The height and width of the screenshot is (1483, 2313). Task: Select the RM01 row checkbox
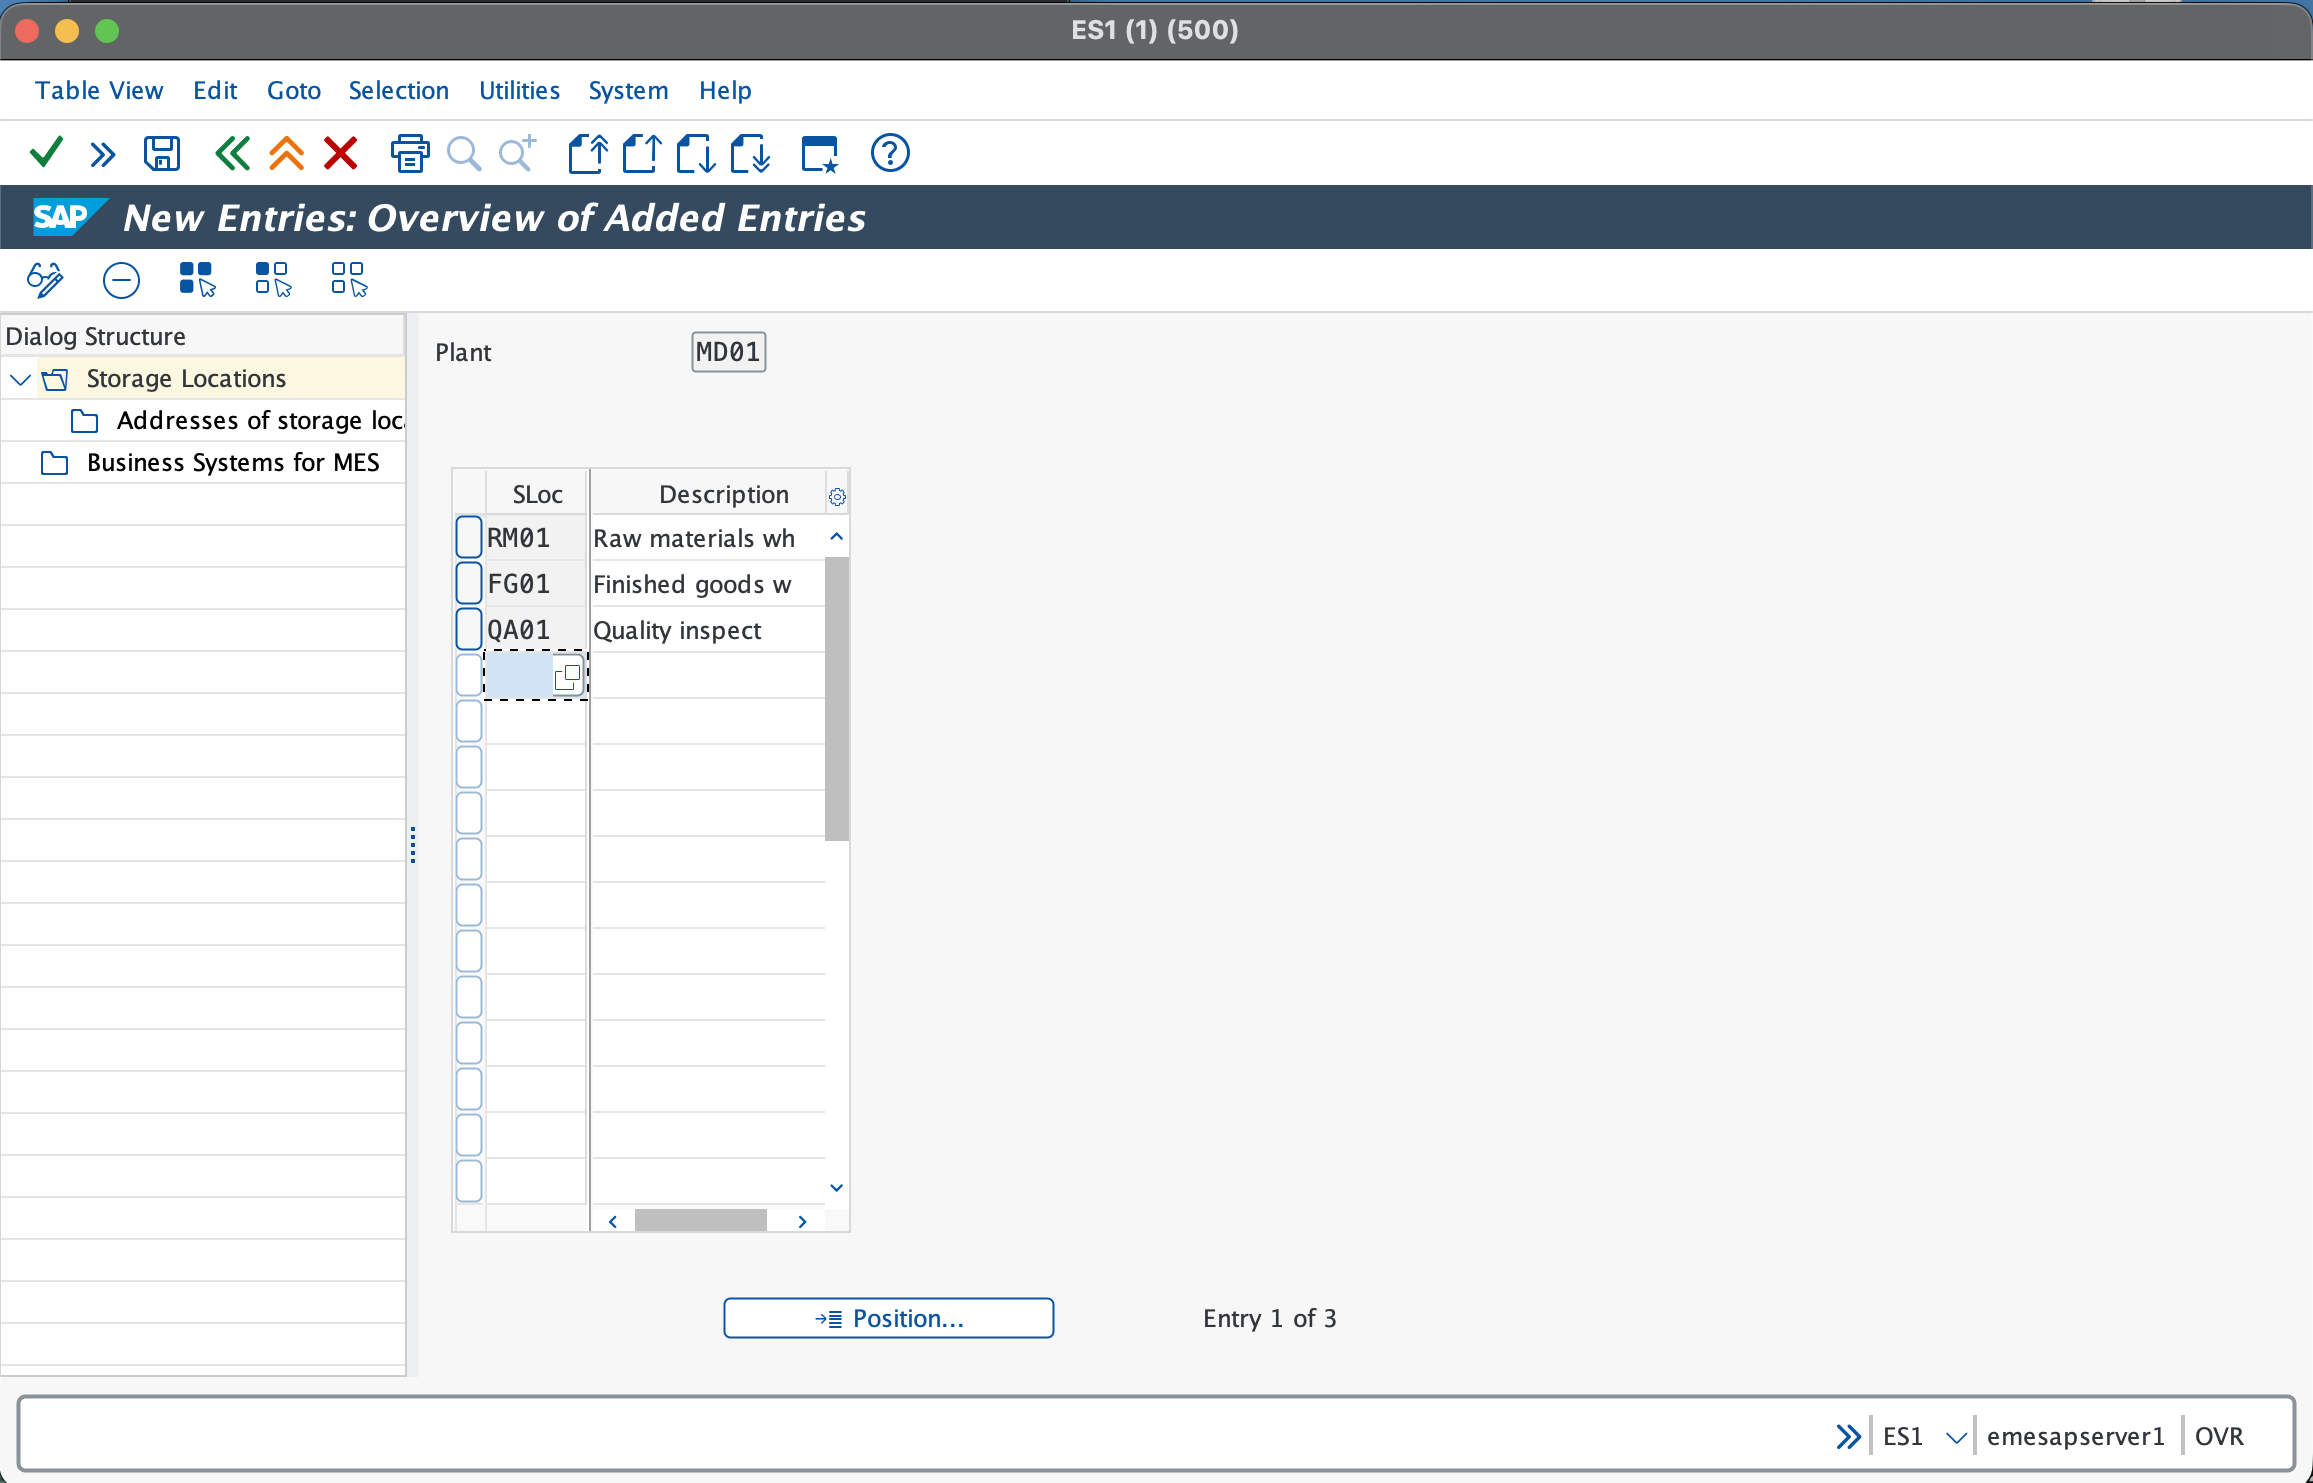pos(469,537)
